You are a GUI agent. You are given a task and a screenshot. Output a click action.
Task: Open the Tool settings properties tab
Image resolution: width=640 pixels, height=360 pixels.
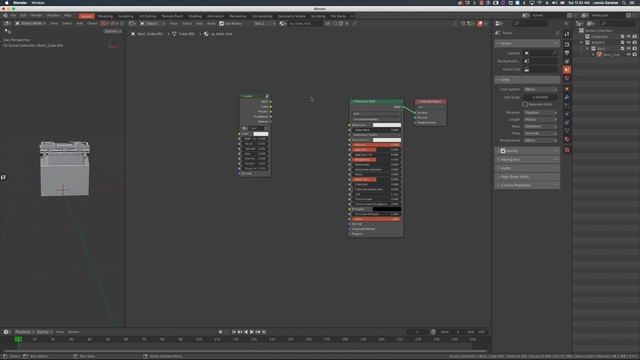(567, 34)
